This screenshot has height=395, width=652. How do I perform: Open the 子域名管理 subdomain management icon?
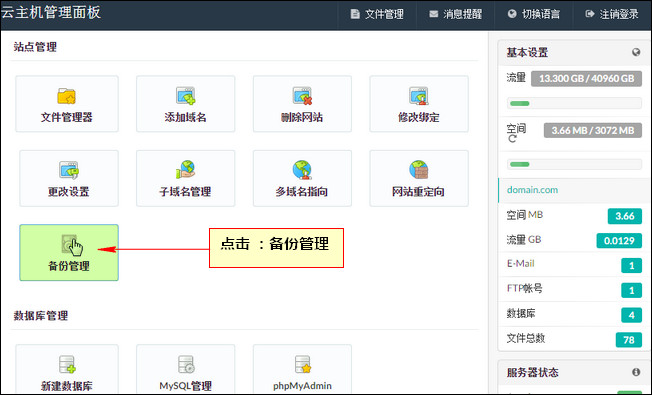[x=185, y=178]
